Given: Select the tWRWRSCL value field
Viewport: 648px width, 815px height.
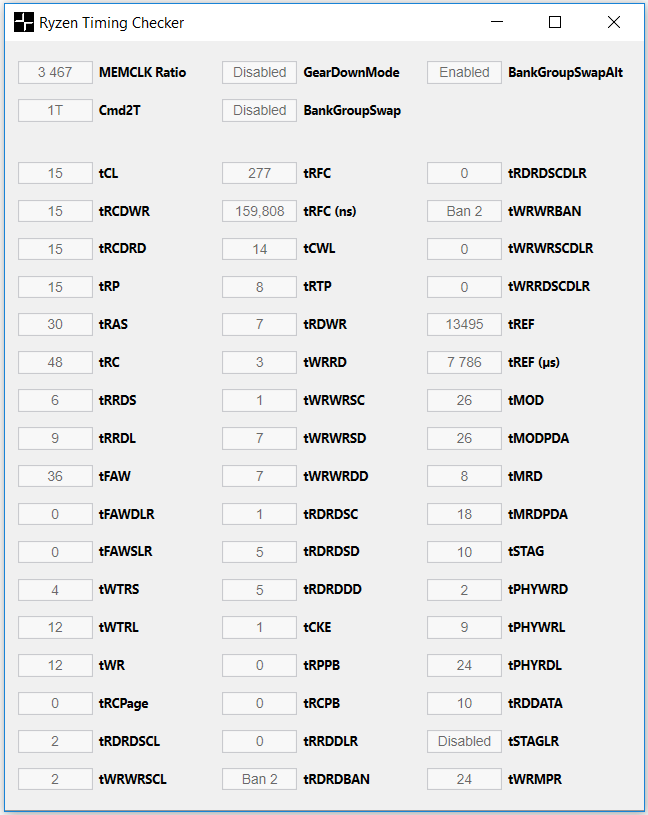Looking at the screenshot, I should (56, 779).
